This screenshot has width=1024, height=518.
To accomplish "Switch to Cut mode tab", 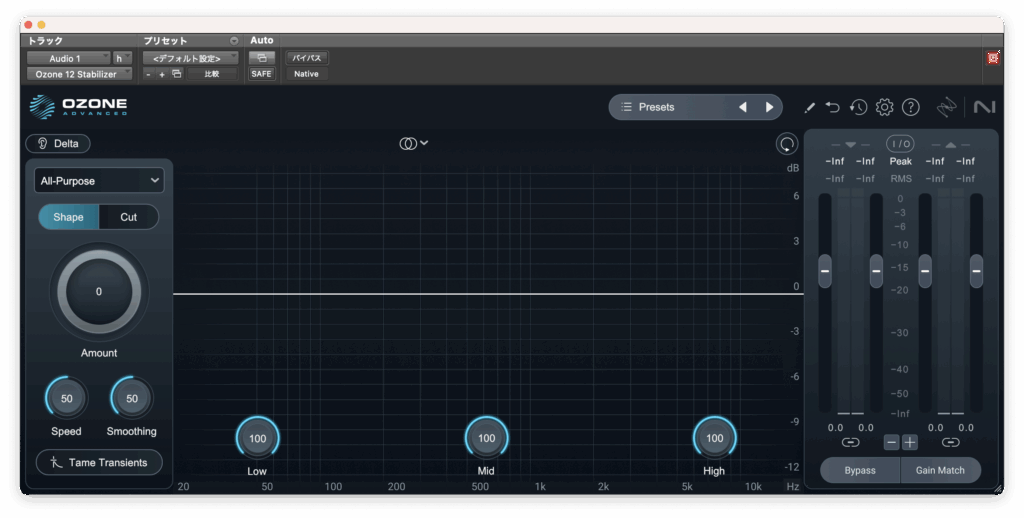I will (128, 217).
